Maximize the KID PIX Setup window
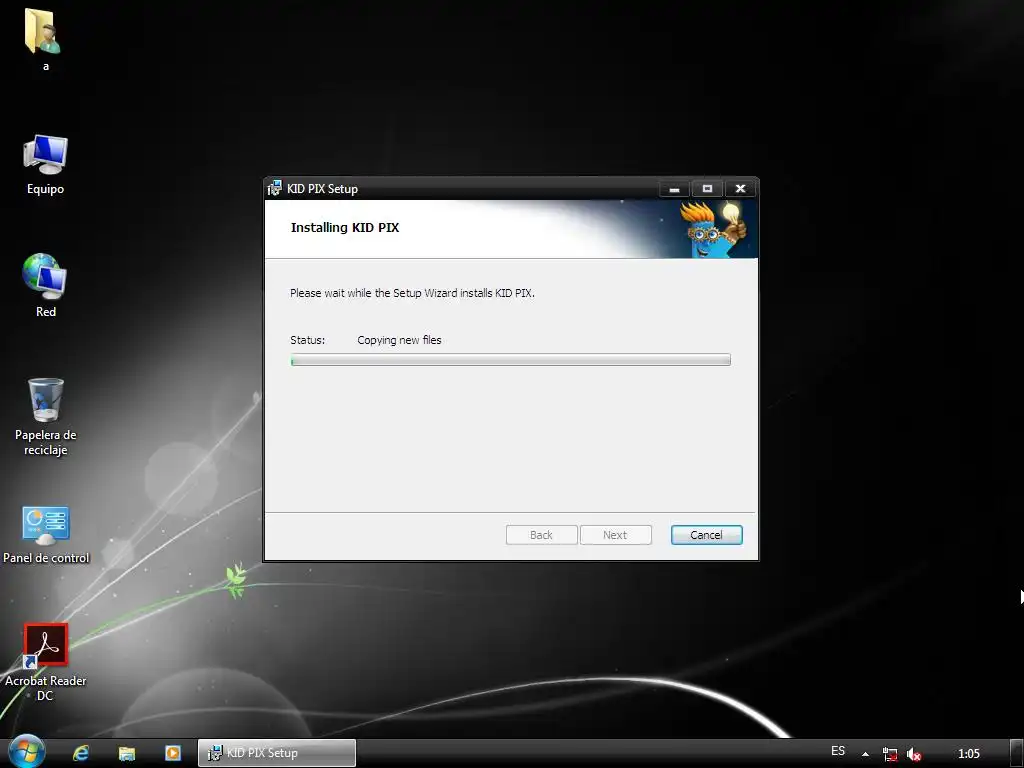The image size is (1024, 768). [707, 189]
